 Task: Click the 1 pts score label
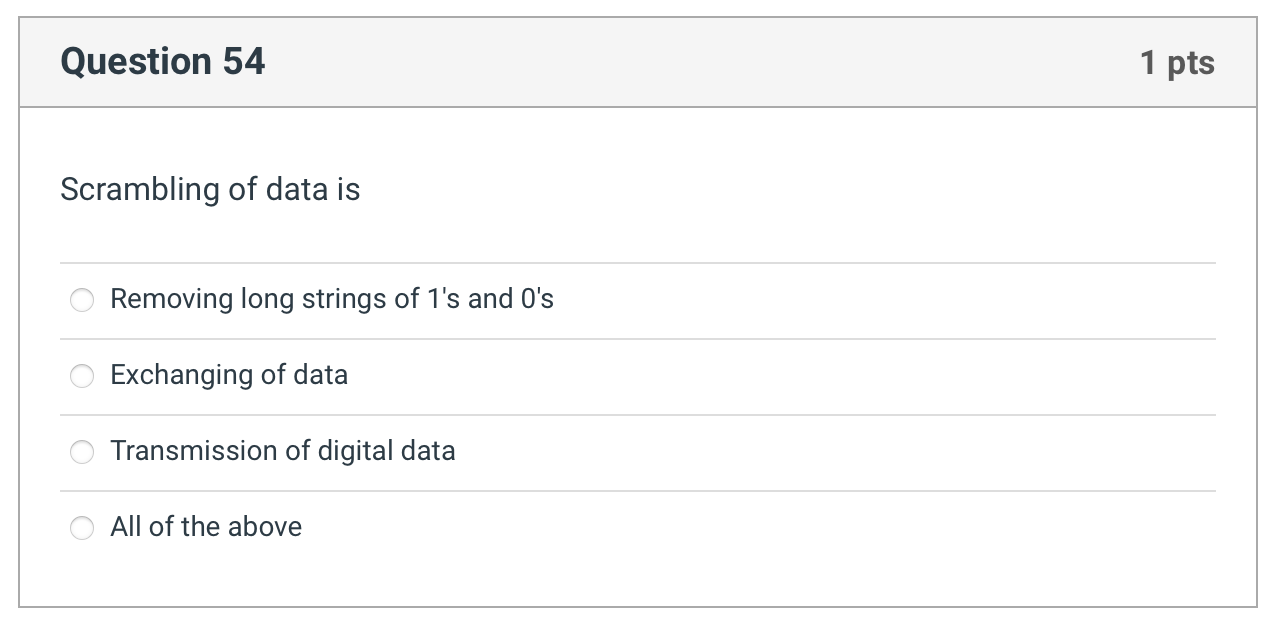click(1177, 63)
